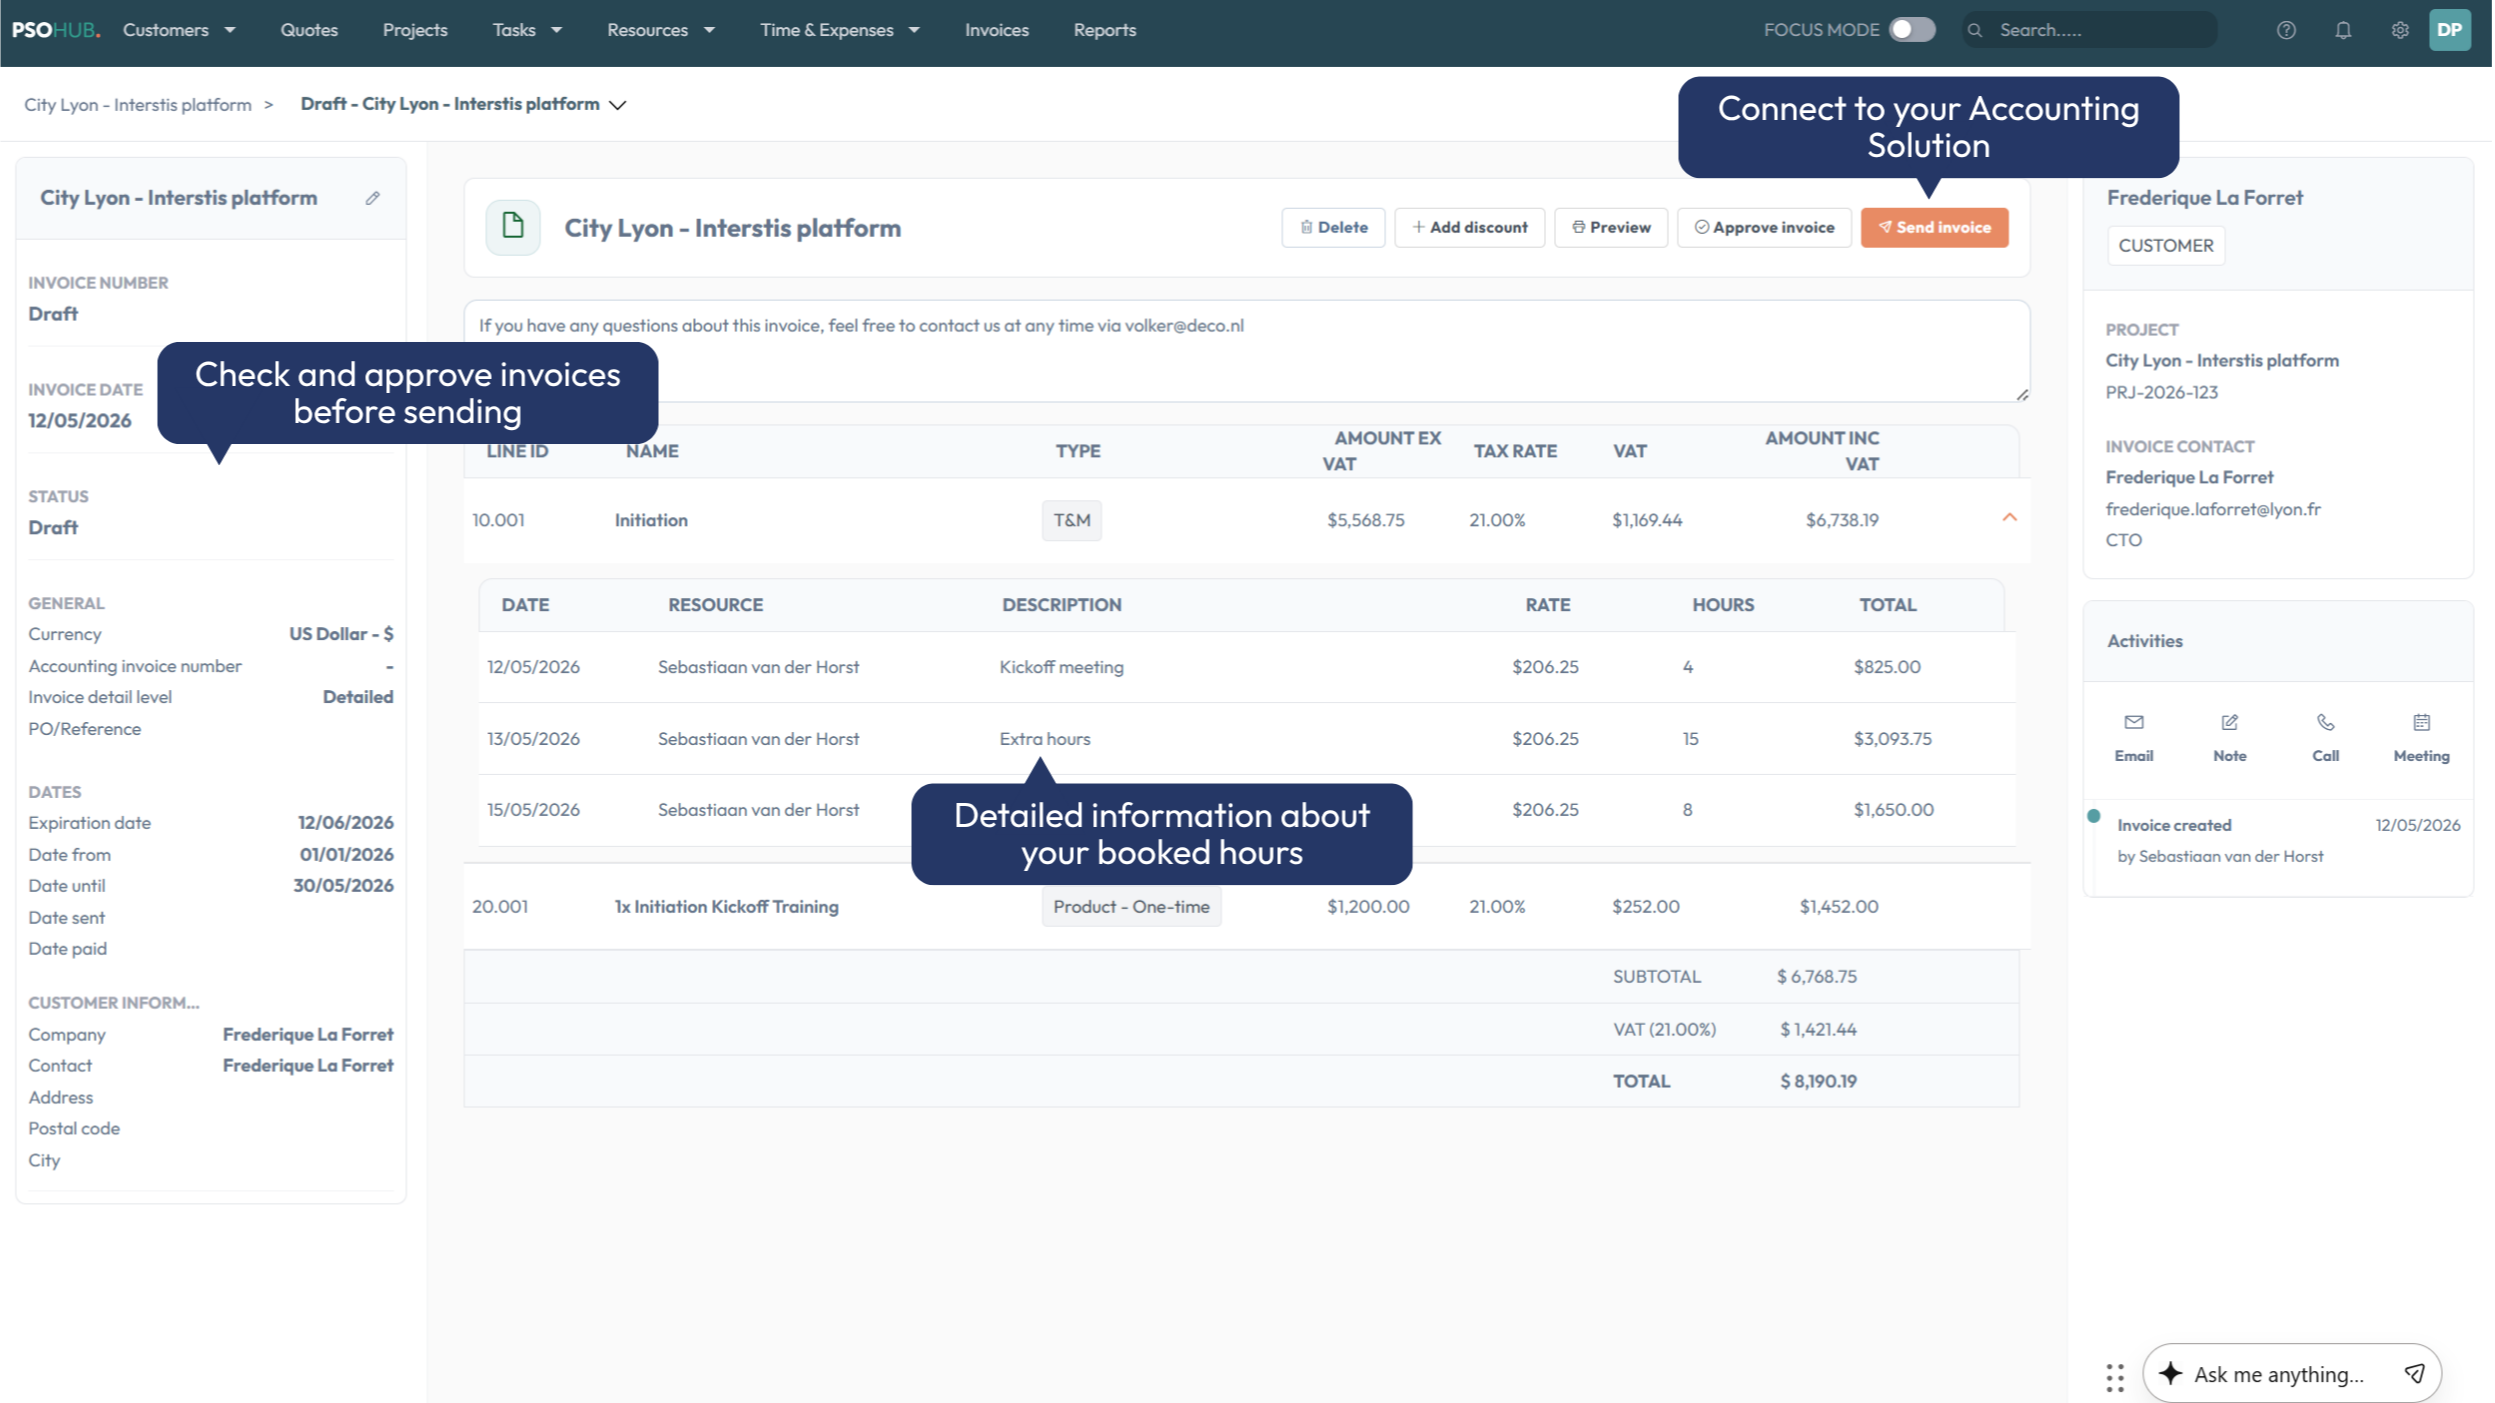Image resolution: width=2495 pixels, height=1403 pixels.
Task: Click the Delete invoice button
Action: click(1333, 227)
